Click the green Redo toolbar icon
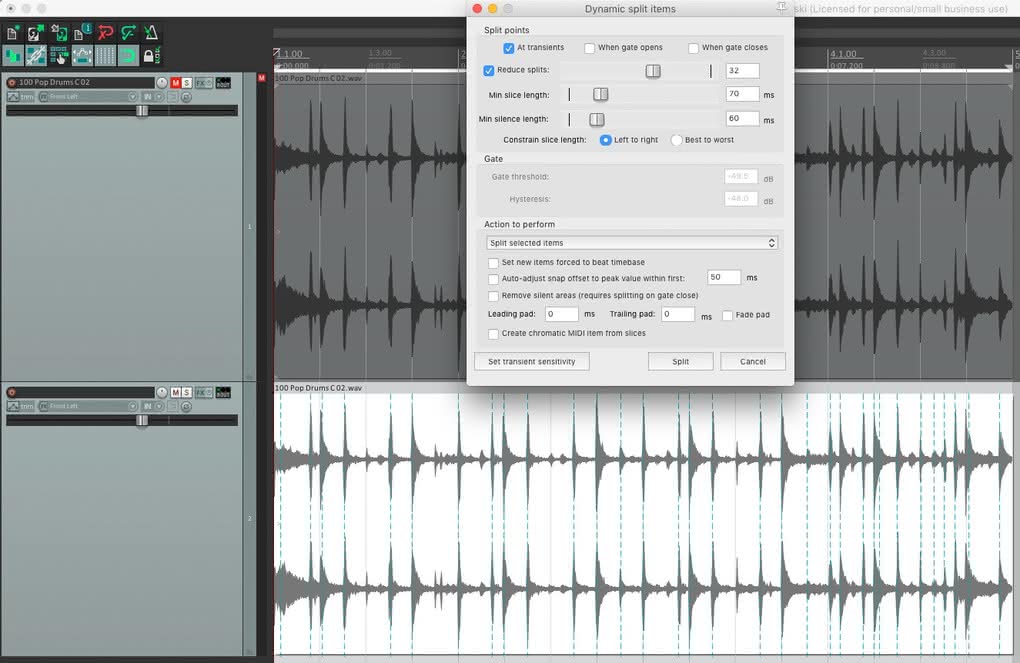This screenshot has height=663, width=1020. pyautogui.click(x=128, y=33)
